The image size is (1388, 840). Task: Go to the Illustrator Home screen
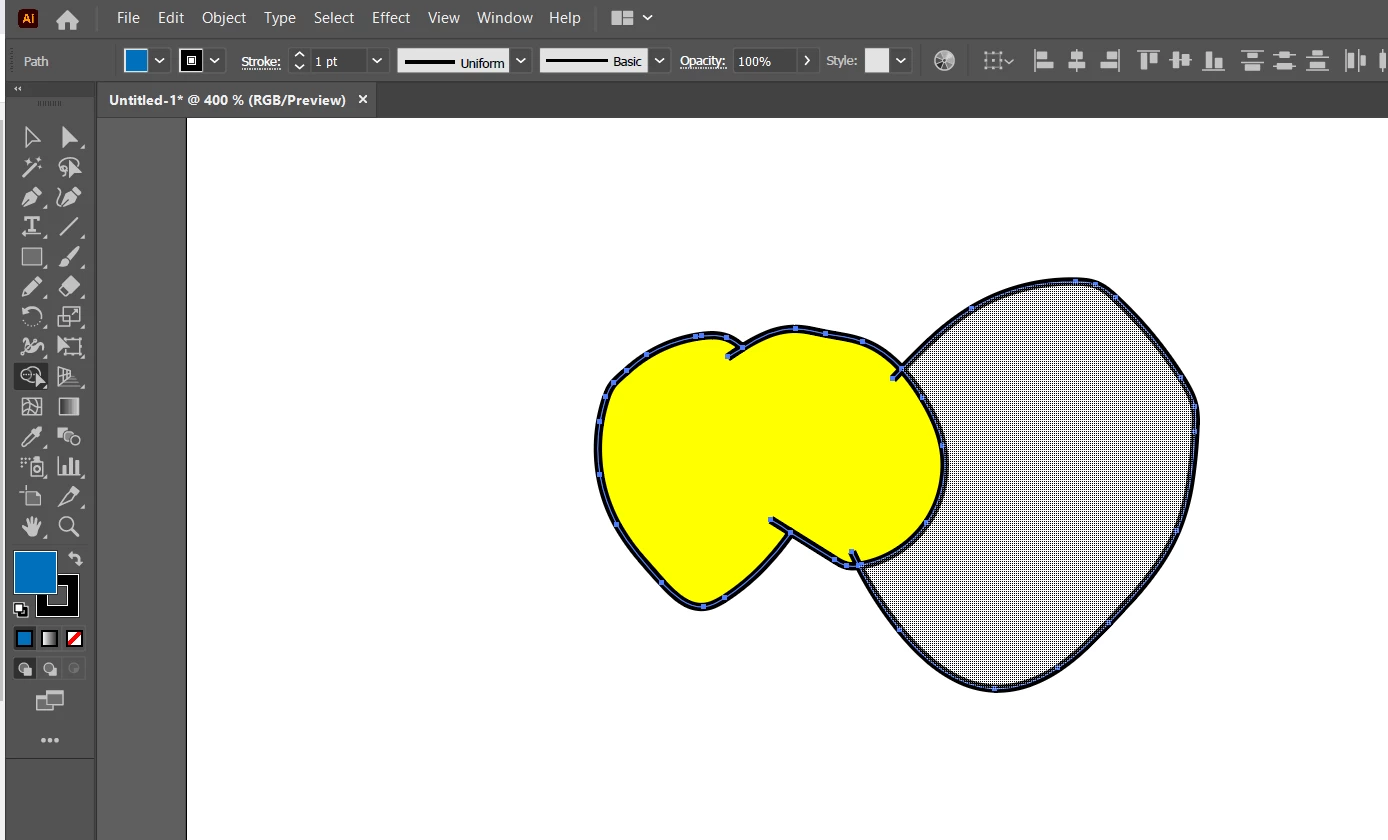[x=67, y=19]
